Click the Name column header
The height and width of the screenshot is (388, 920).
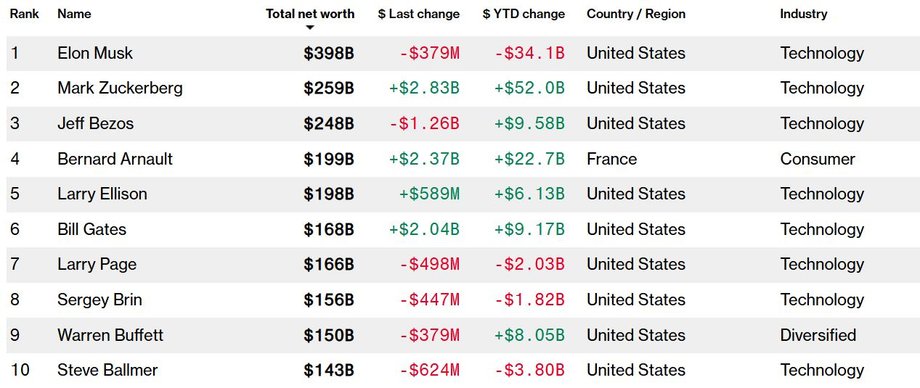[x=74, y=14]
